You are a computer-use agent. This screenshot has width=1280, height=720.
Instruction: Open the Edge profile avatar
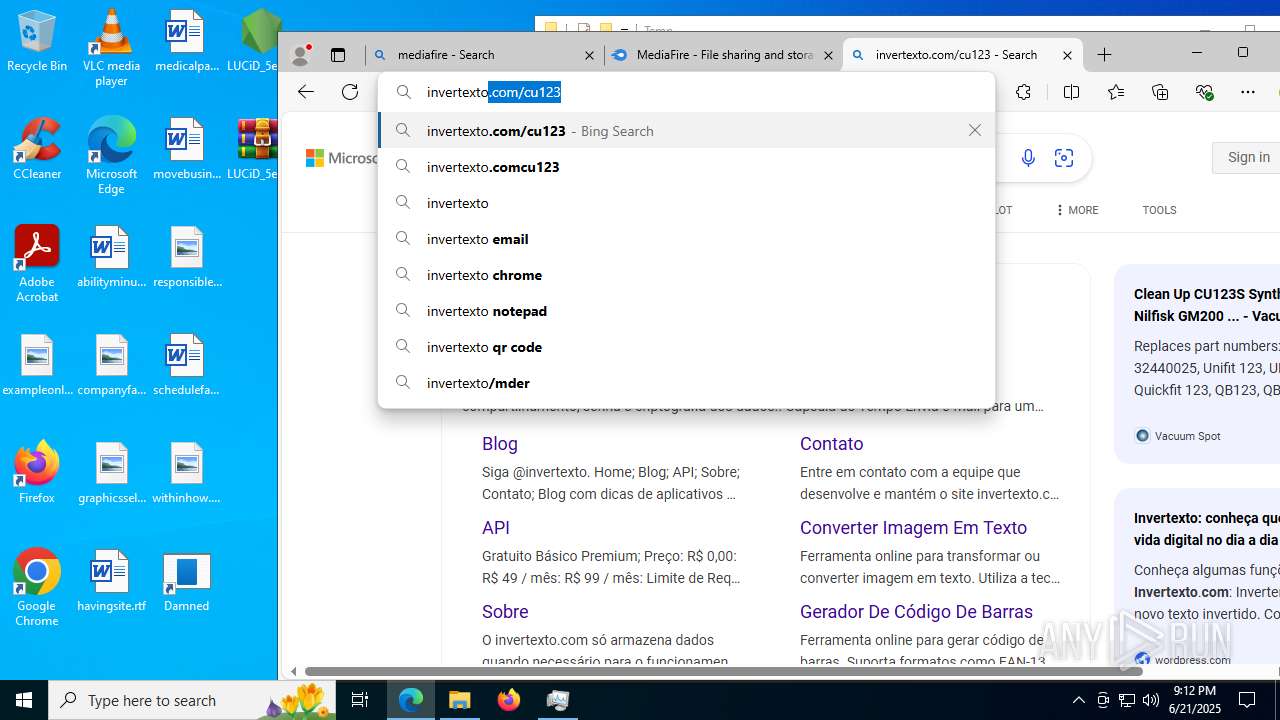tap(300, 55)
